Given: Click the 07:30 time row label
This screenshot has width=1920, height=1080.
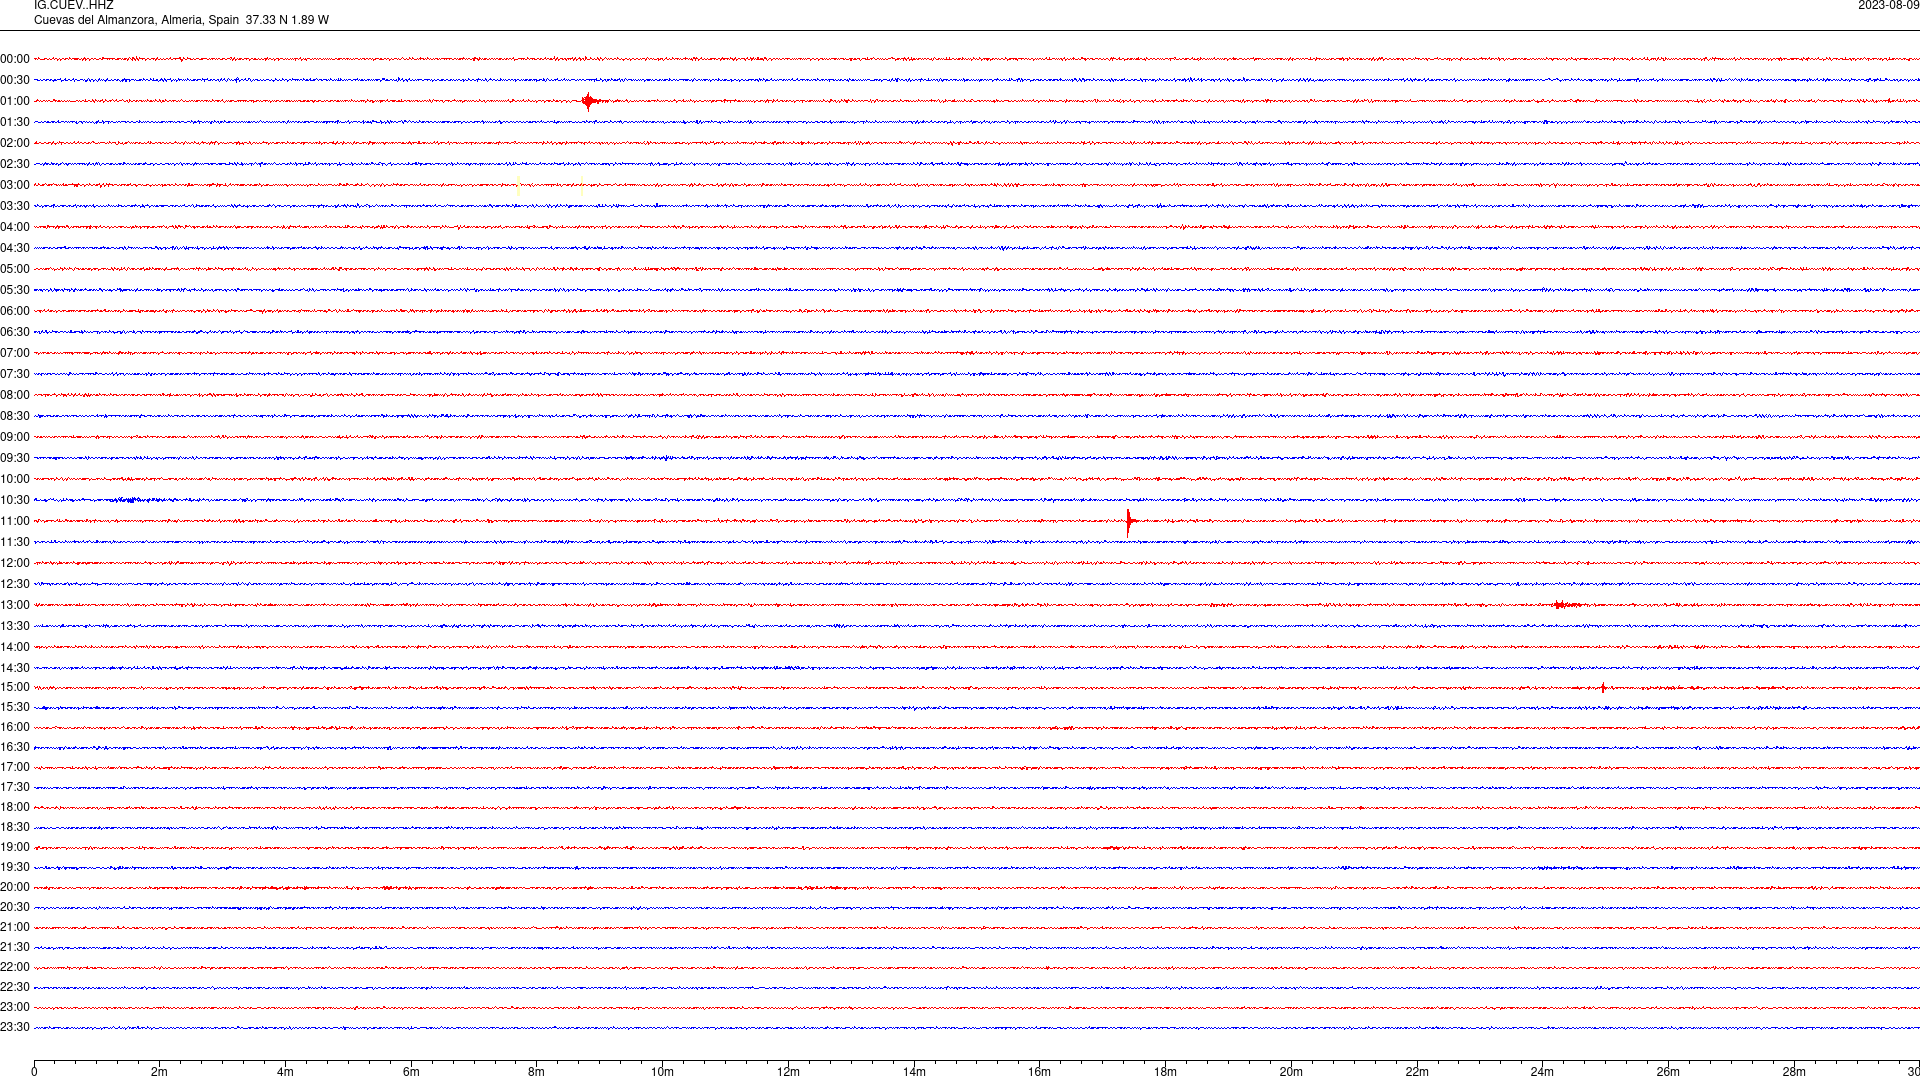Looking at the screenshot, I should pos(15,374).
